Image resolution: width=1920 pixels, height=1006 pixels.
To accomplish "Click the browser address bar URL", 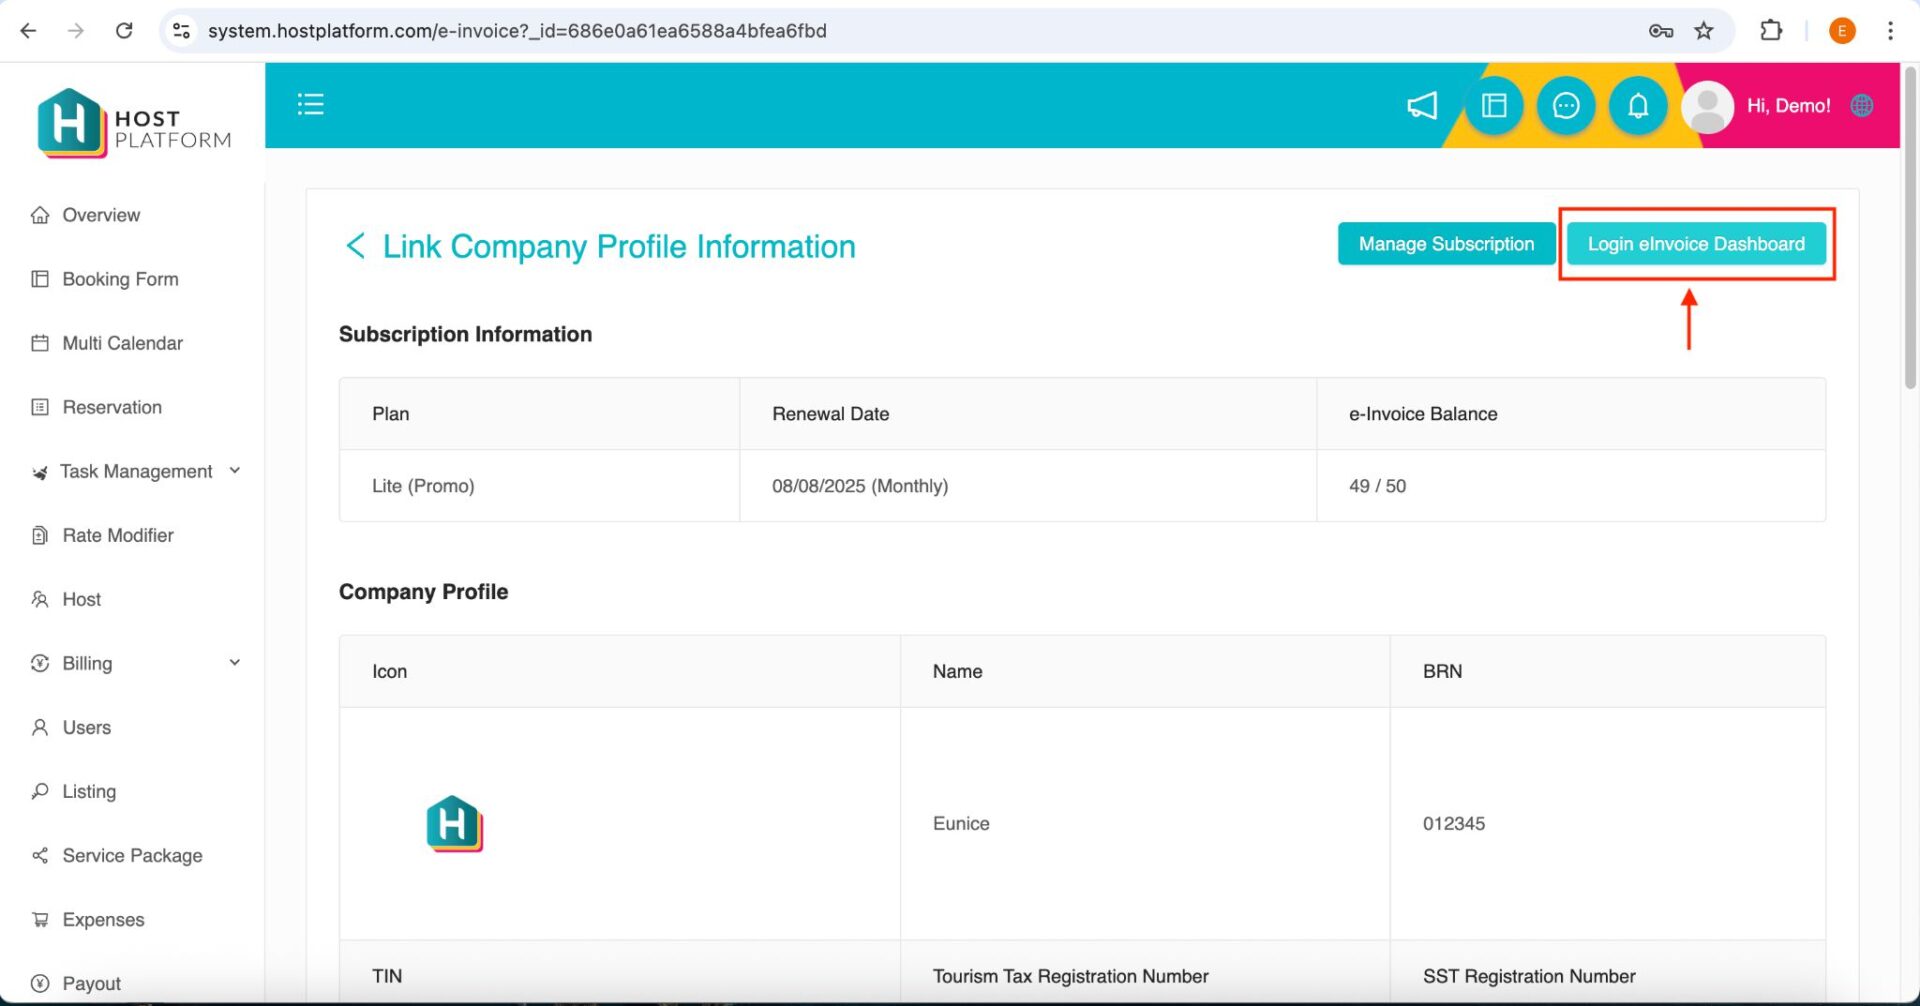I will [517, 31].
